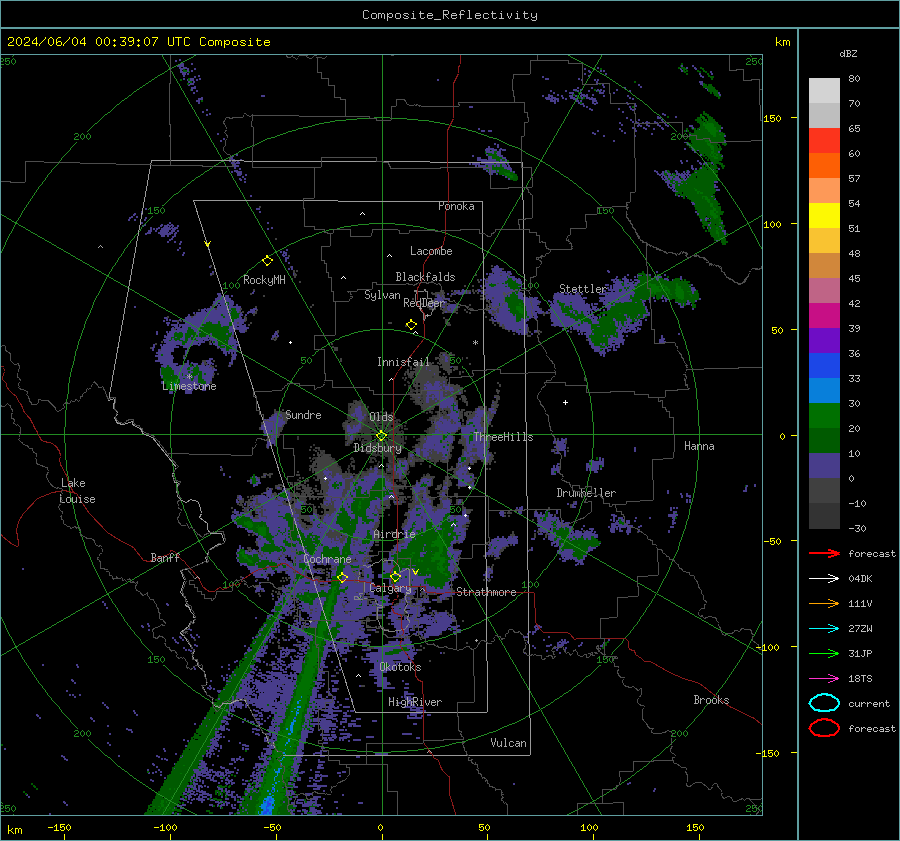900x841 pixels.
Task: Click the Brooks label on the map
Action: pyautogui.click(x=711, y=700)
